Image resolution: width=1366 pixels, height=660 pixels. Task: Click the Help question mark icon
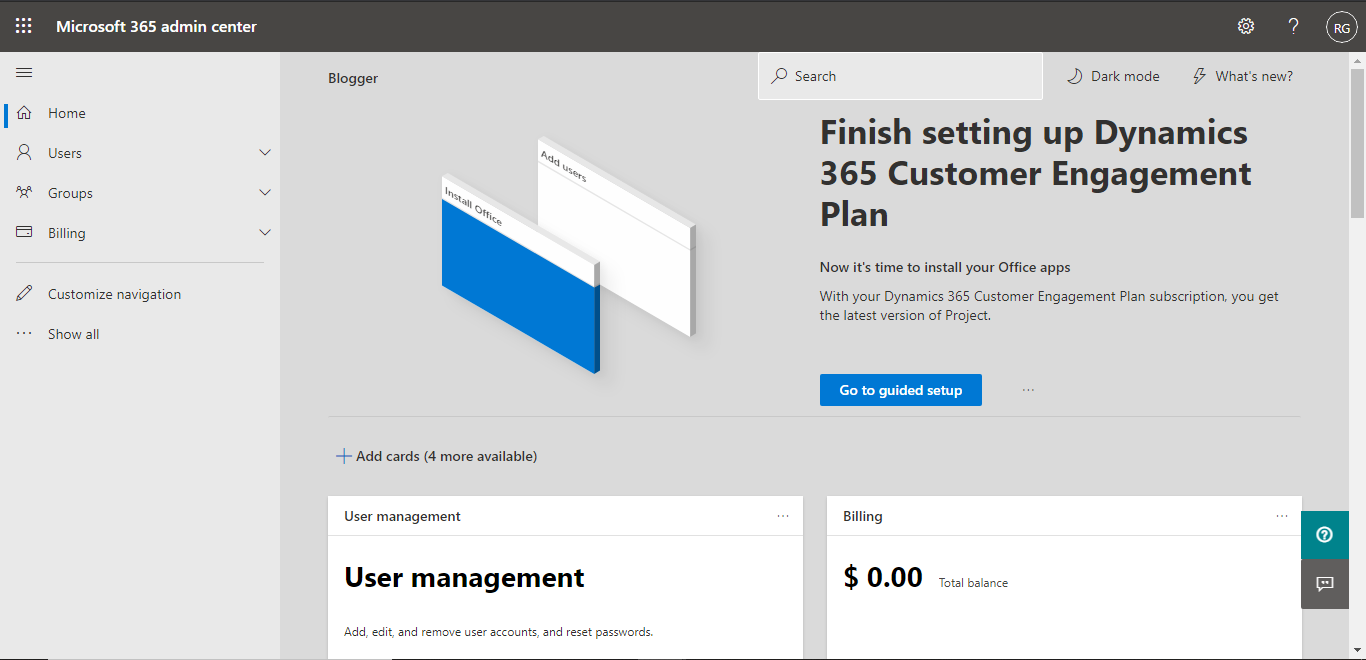[x=1293, y=26]
